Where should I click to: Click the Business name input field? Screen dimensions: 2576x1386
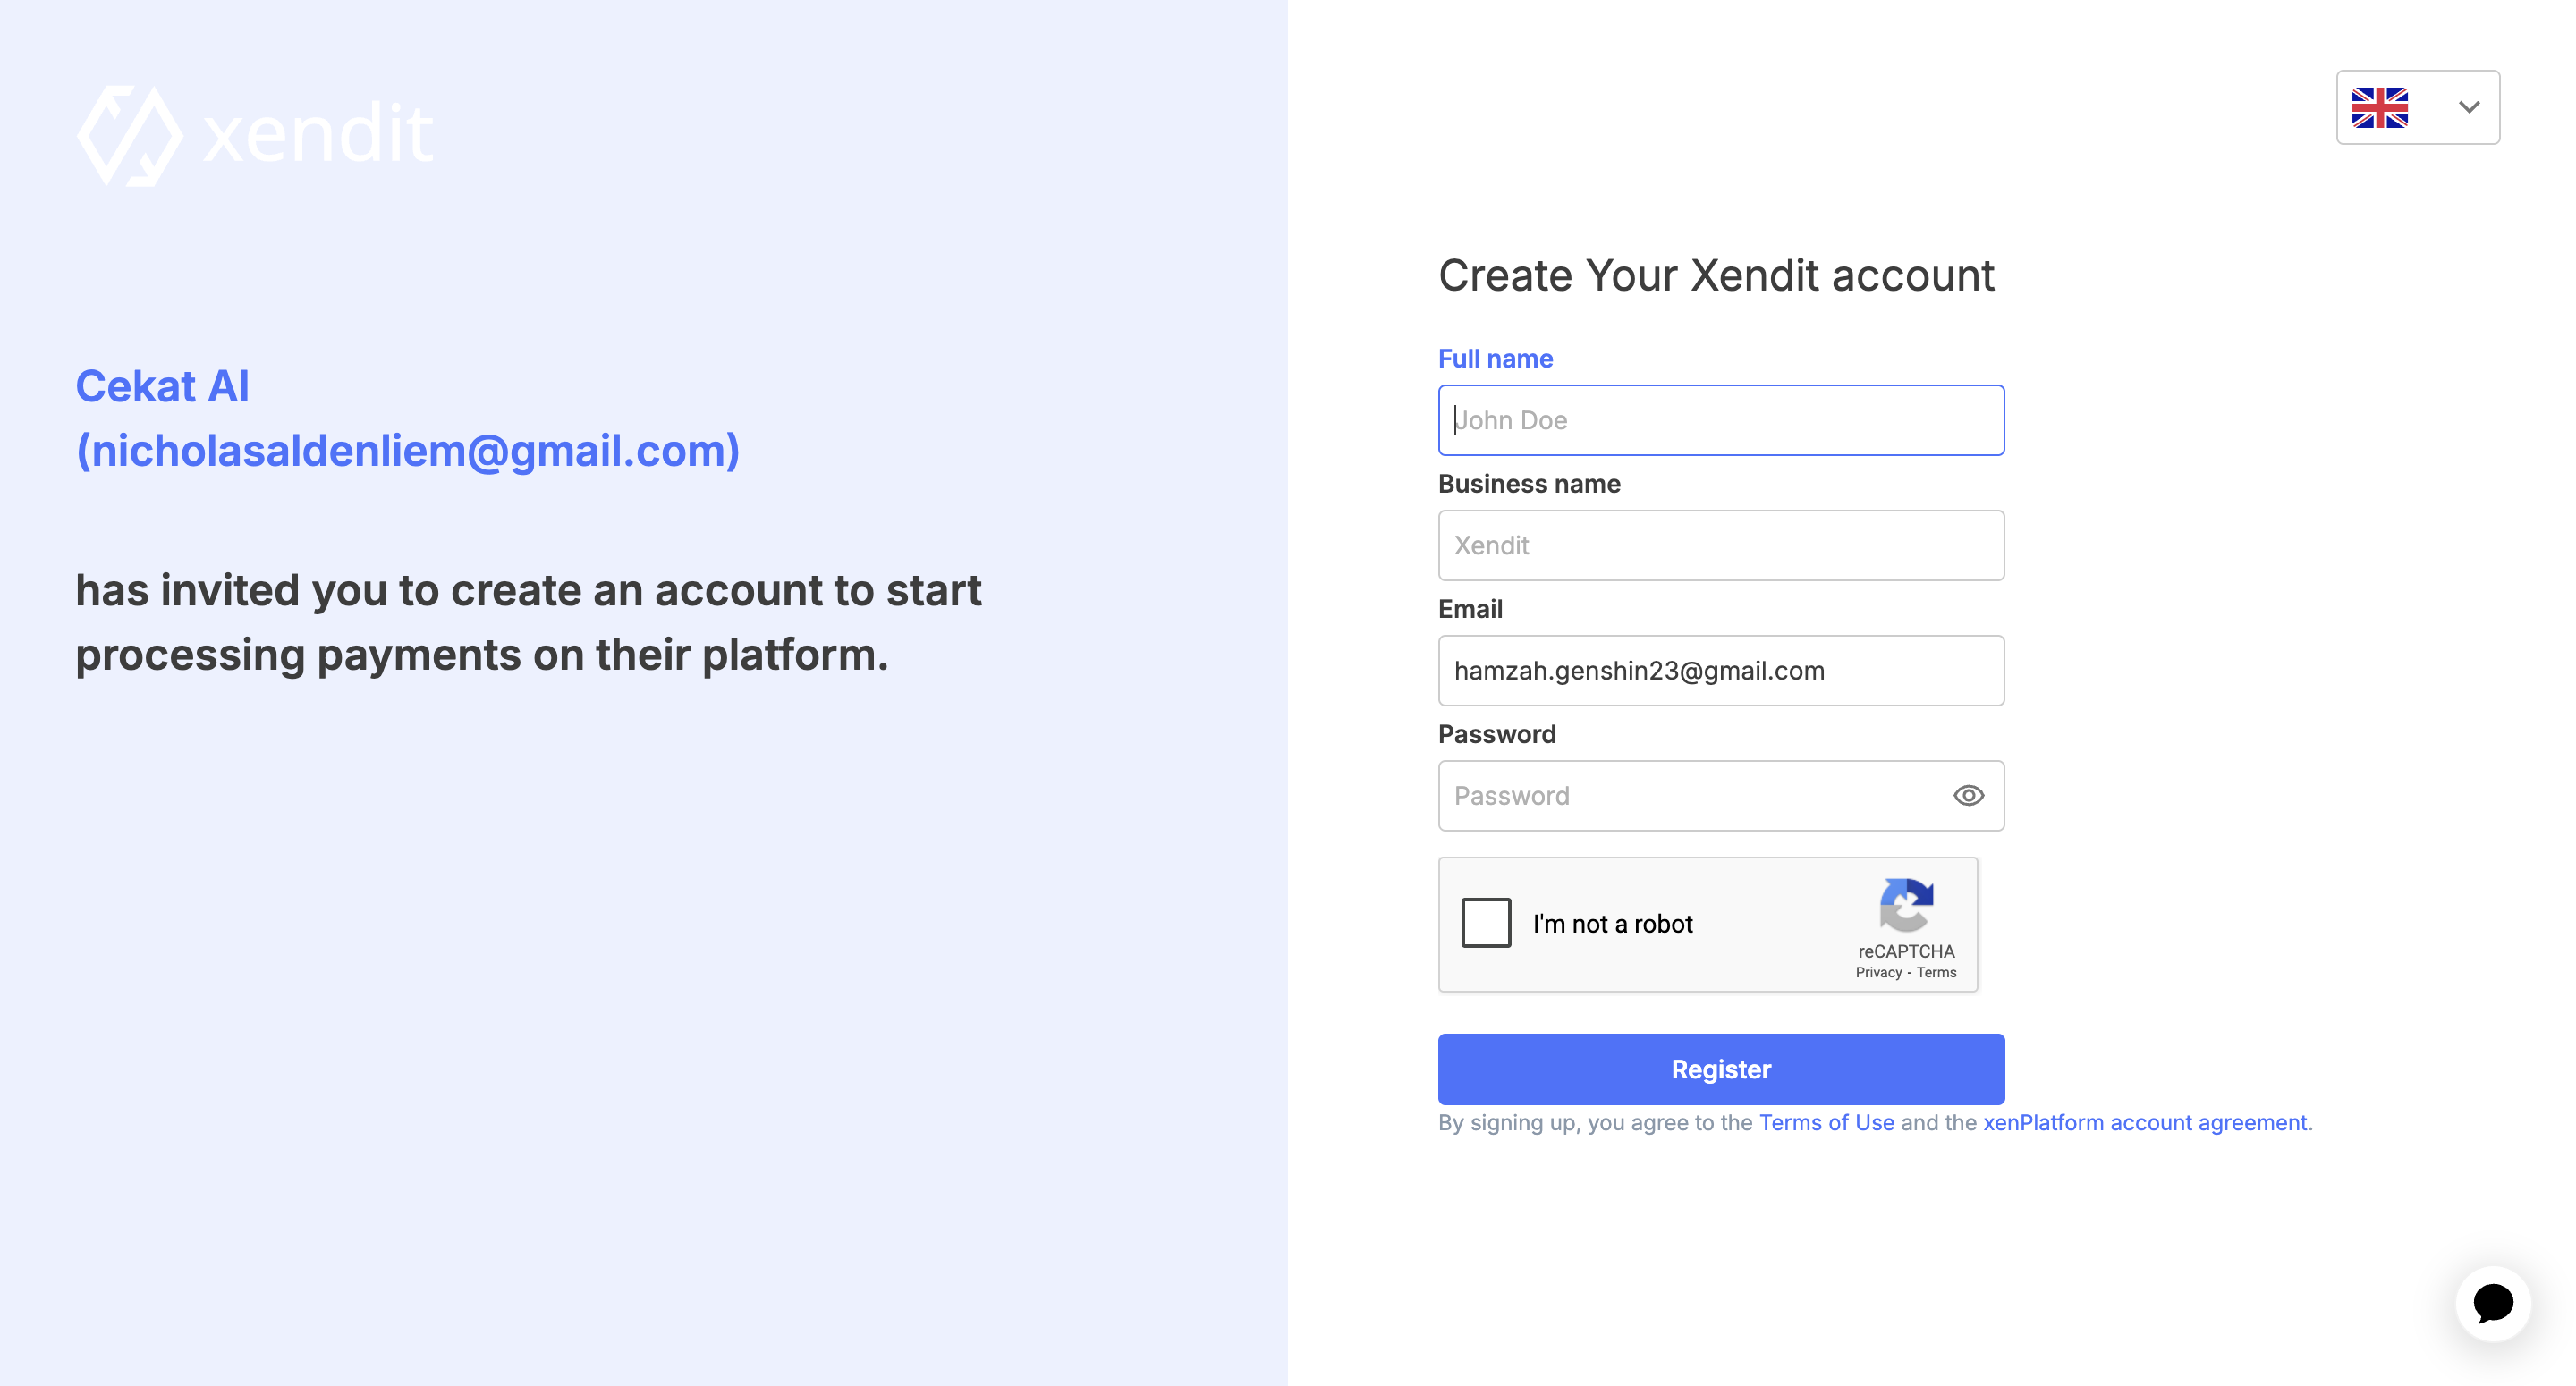tap(1720, 545)
